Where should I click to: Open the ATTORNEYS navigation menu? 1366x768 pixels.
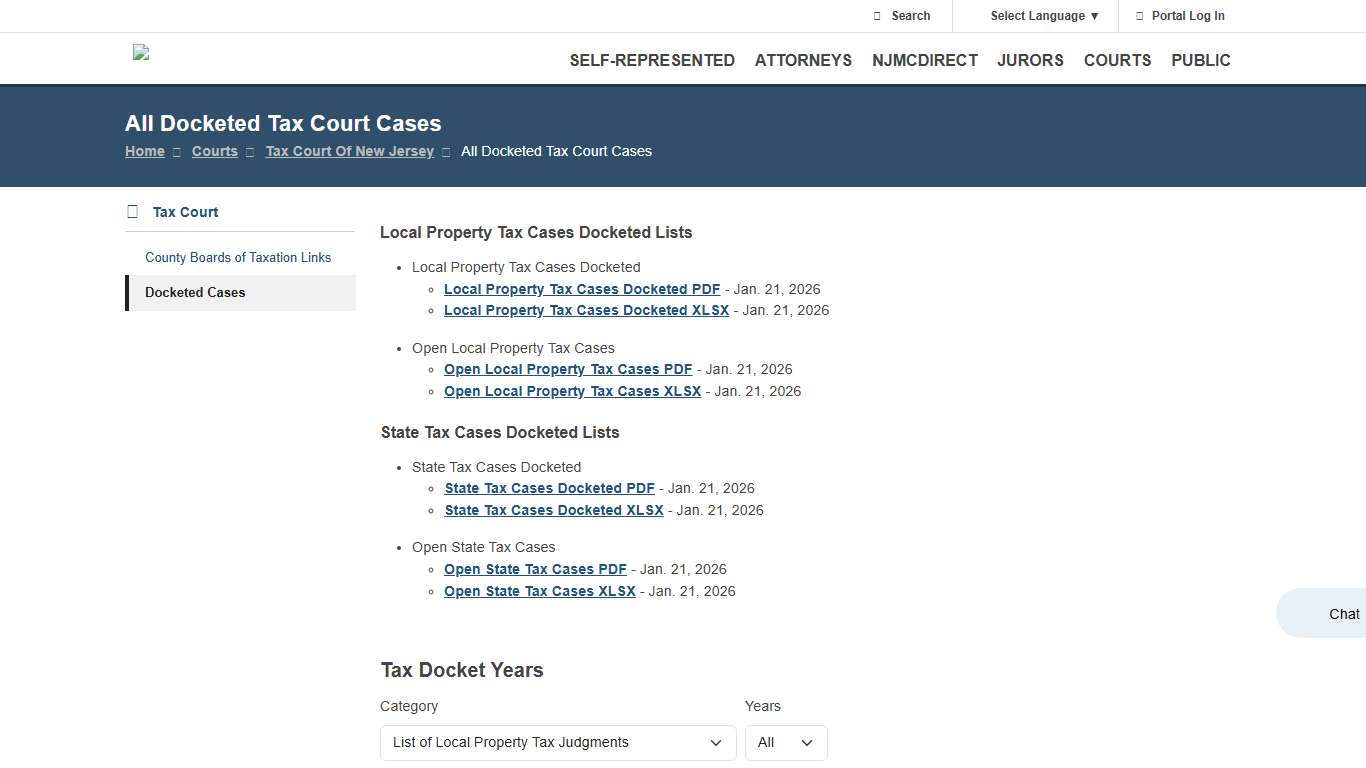tap(803, 60)
